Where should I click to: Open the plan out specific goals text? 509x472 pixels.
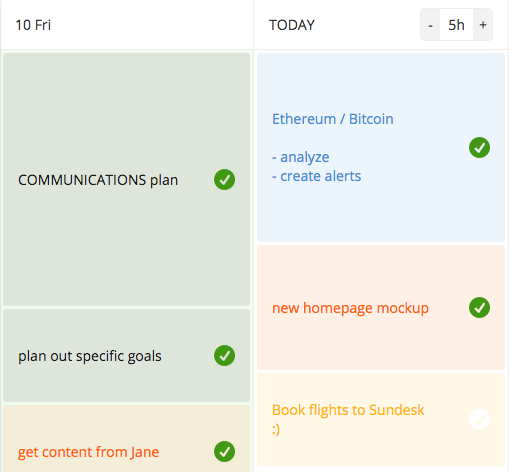click(x=90, y=356)
